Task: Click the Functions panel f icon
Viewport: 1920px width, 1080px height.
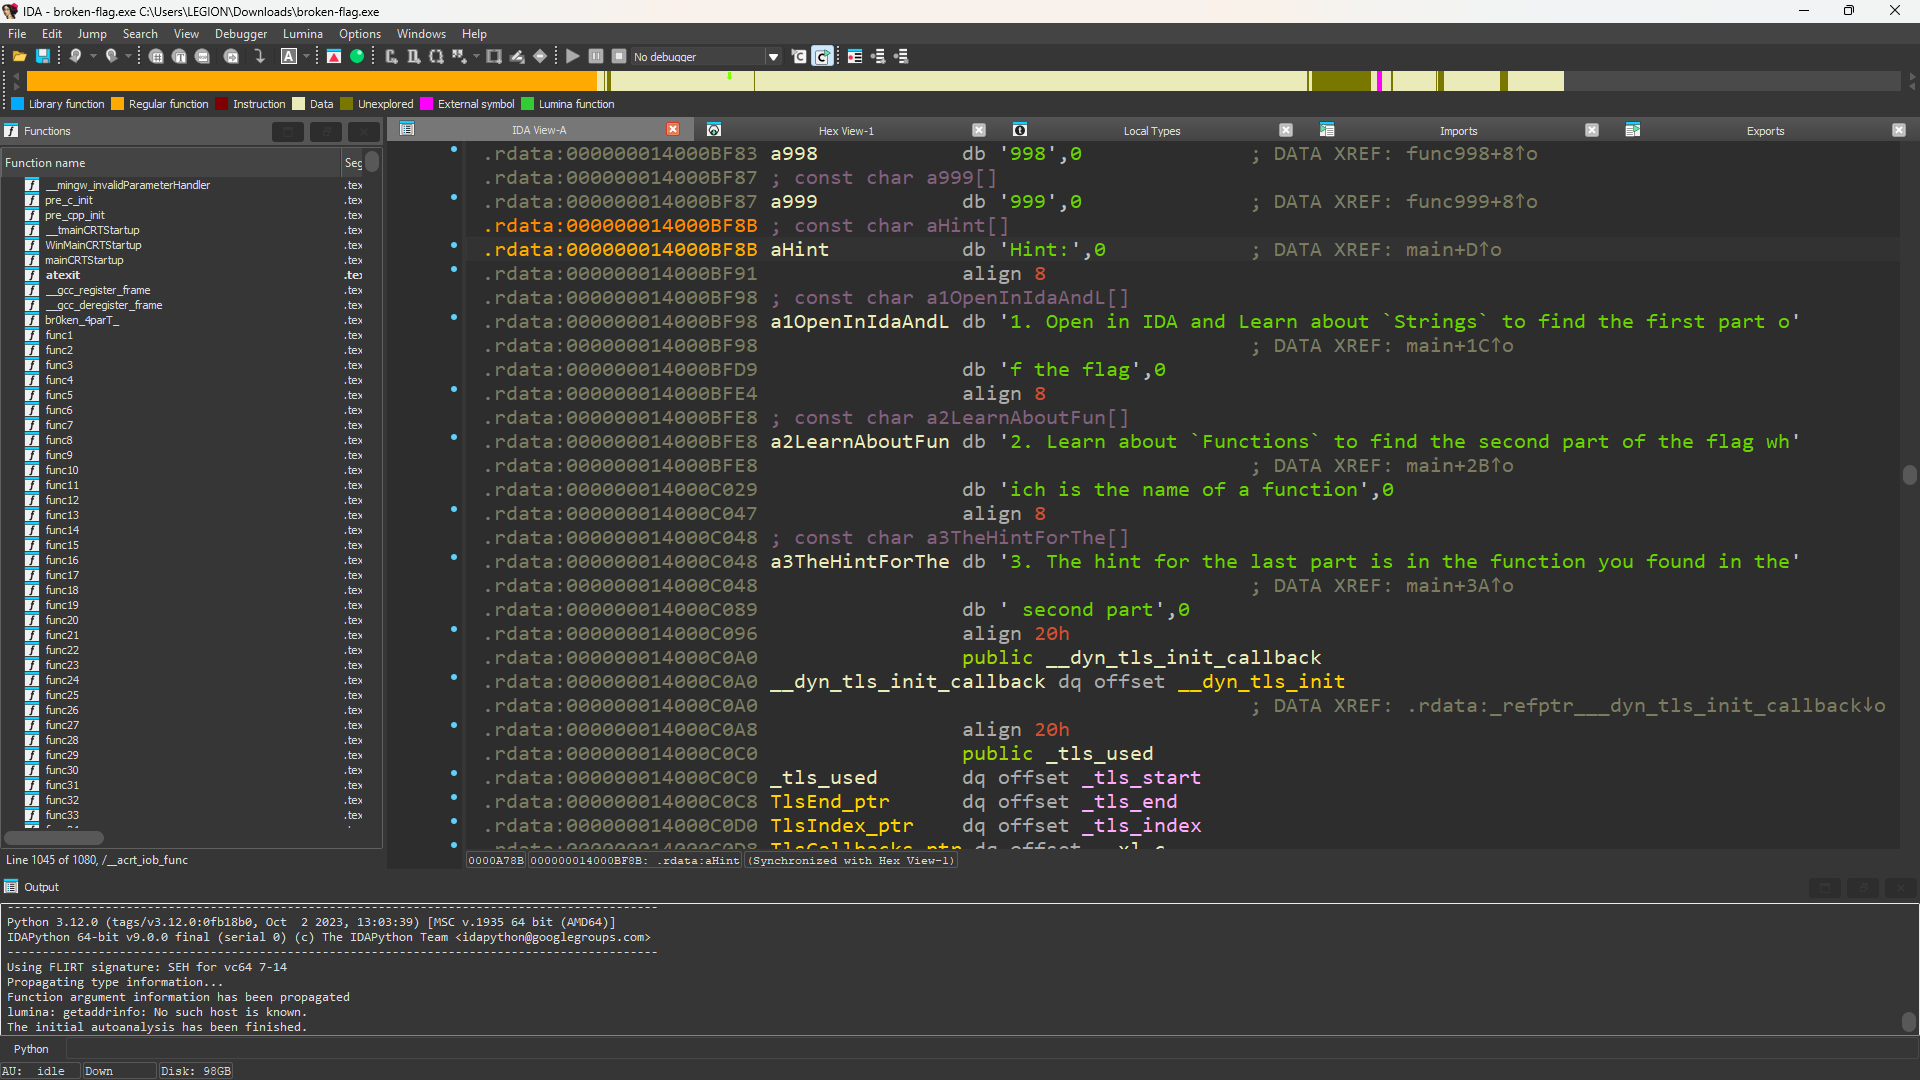Action: (11, 131)
